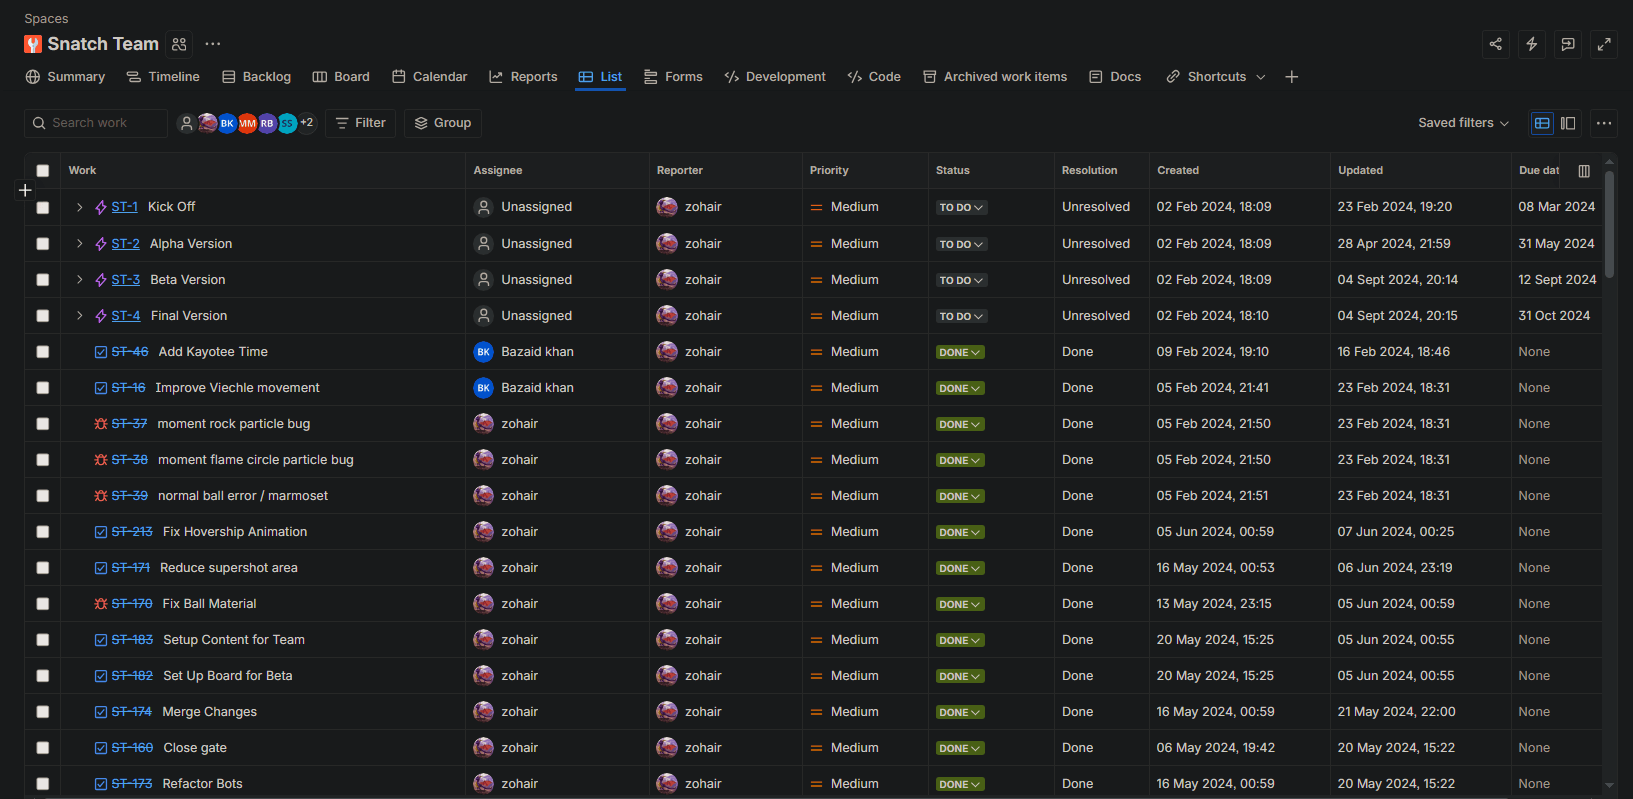1633x799 pixels.
Task: Click the Search work input field
Action: click(x=96, y=123)
